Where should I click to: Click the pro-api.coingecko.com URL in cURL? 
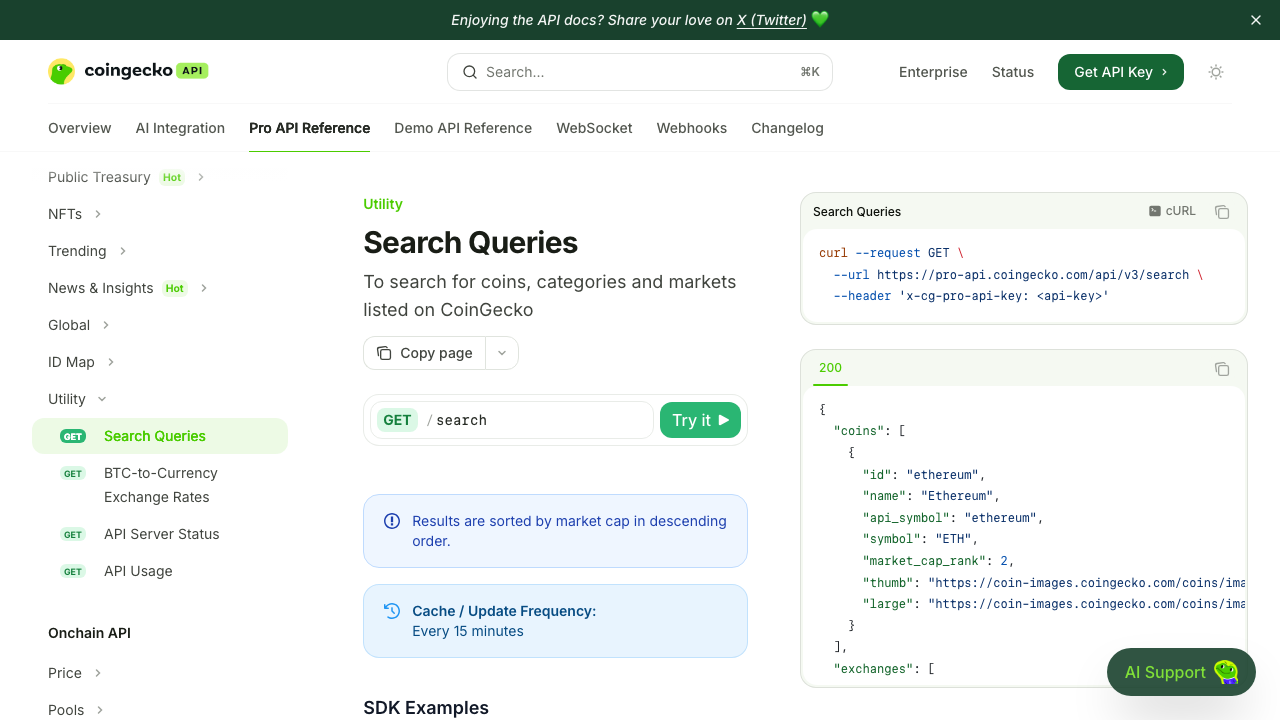(1033, 275)
